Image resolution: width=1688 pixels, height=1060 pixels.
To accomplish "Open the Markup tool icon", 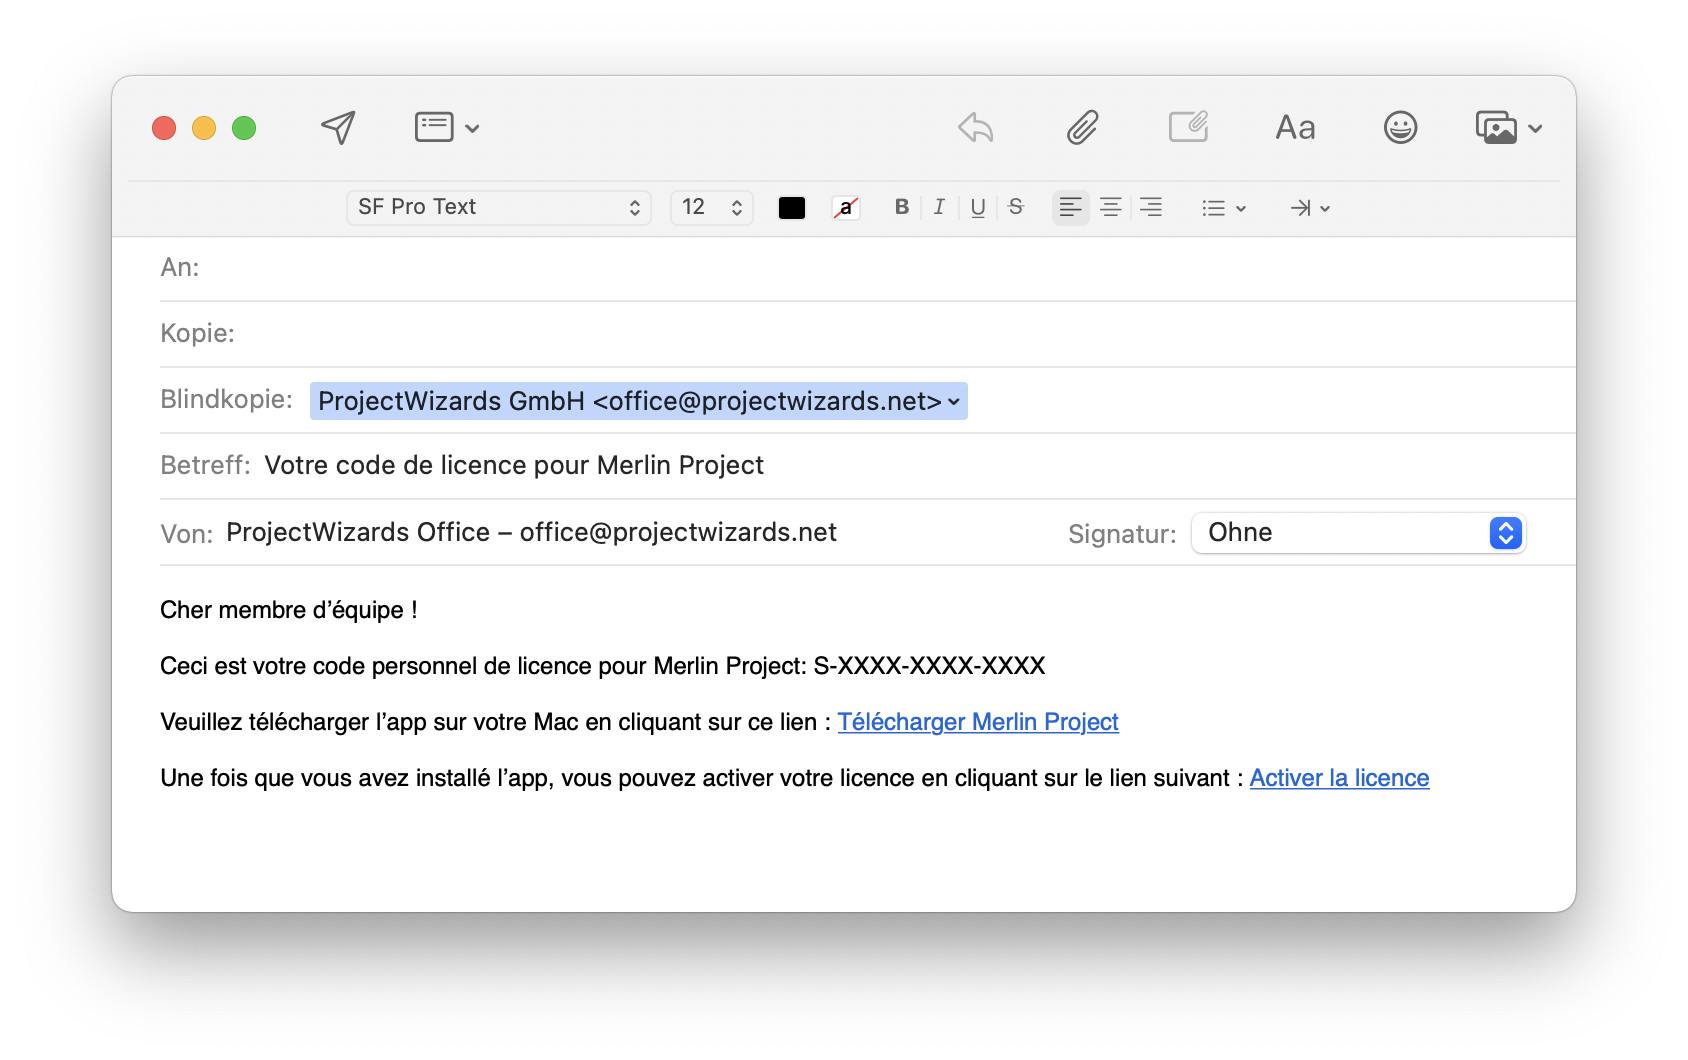I will [1187, 127].
